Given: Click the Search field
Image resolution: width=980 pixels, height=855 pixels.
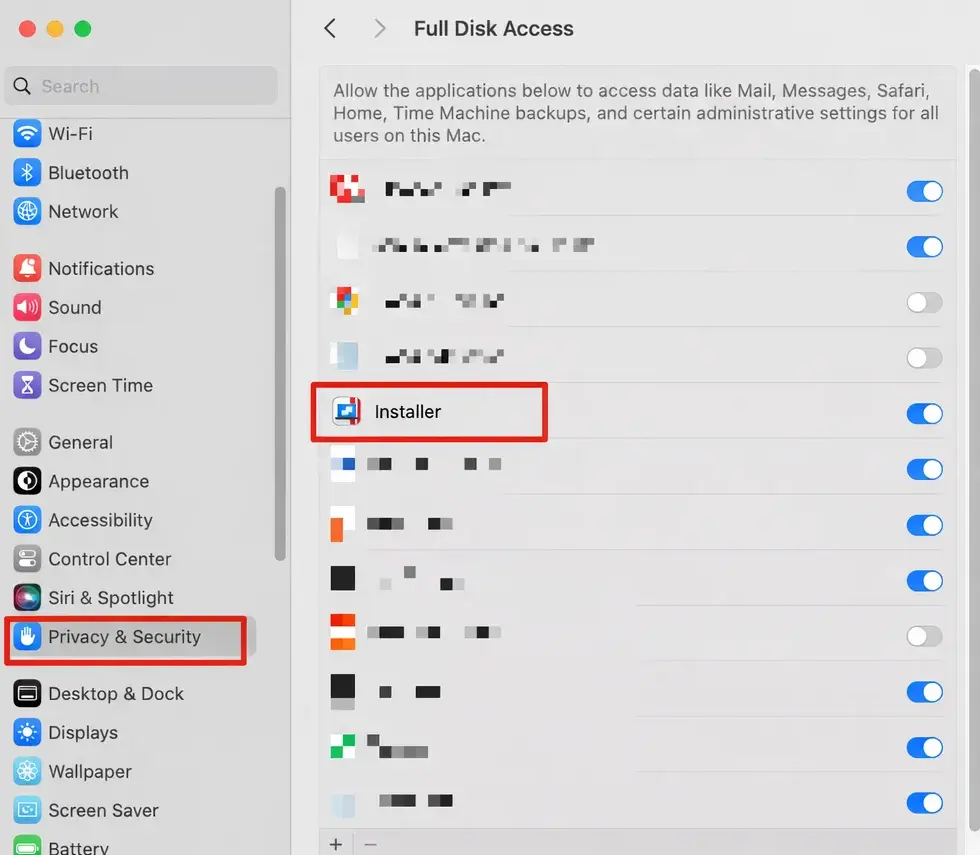Looking at the screenshot, I should pos(140,86).
